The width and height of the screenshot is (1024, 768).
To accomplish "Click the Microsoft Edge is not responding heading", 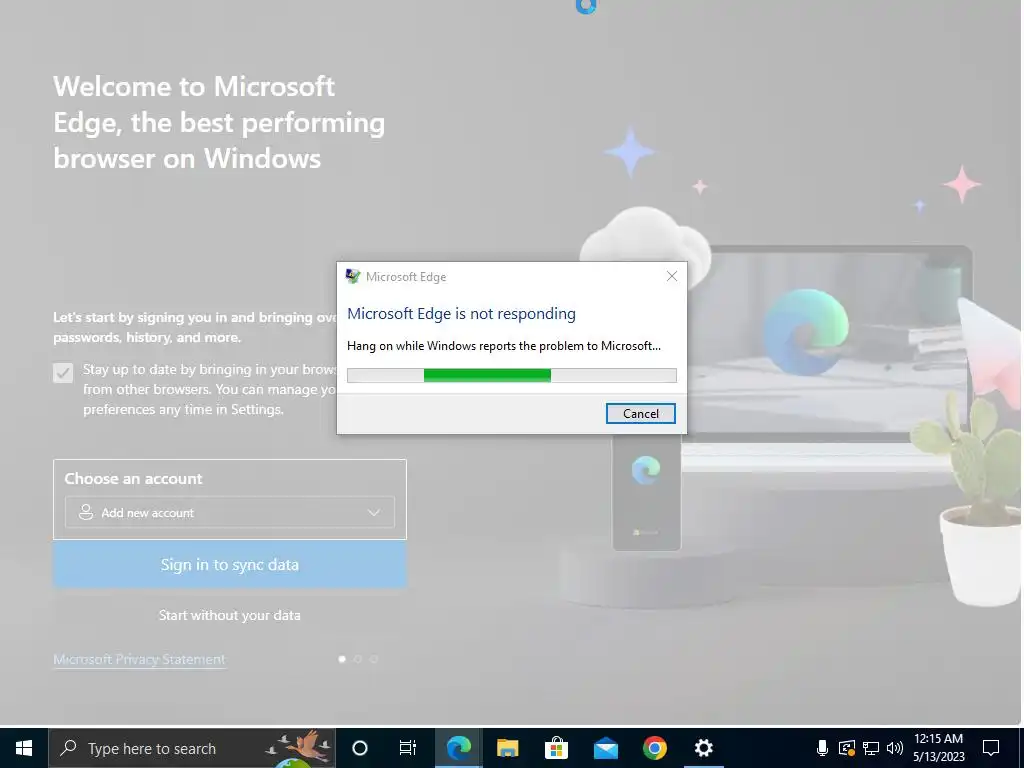I will (461, 314).
